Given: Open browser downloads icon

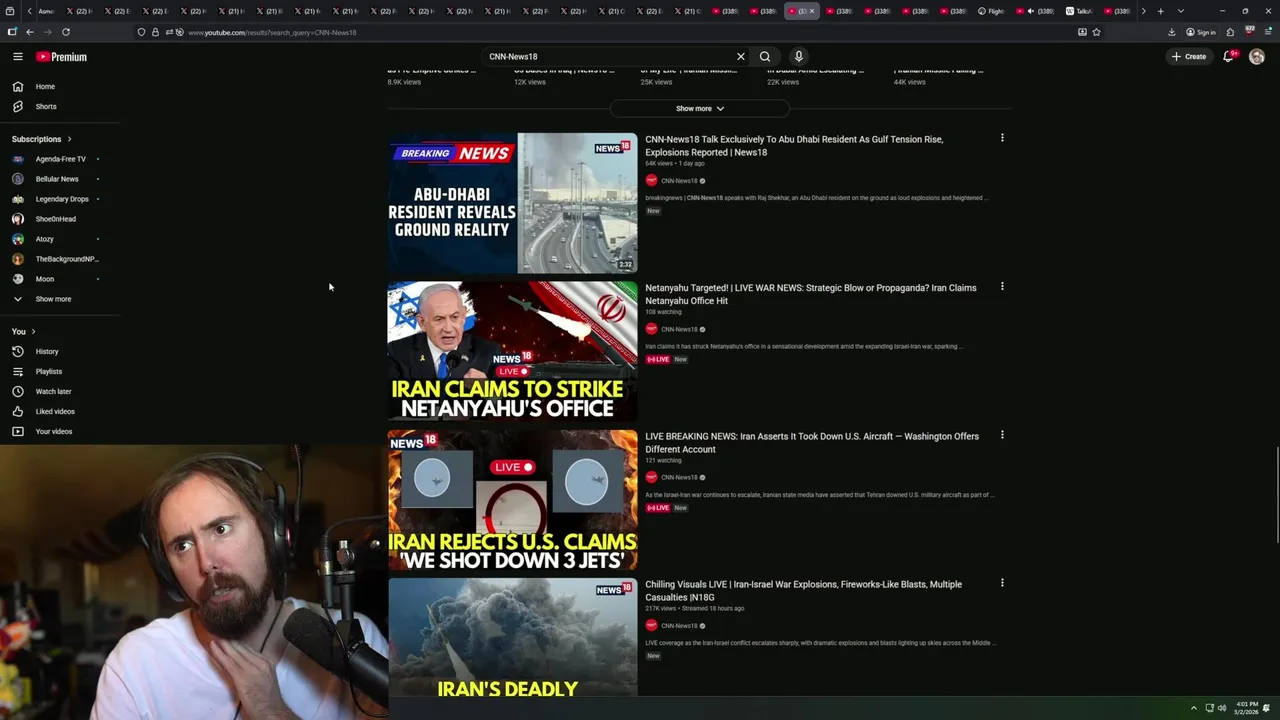Looking at the screenshot, I should click(1172, 32).
